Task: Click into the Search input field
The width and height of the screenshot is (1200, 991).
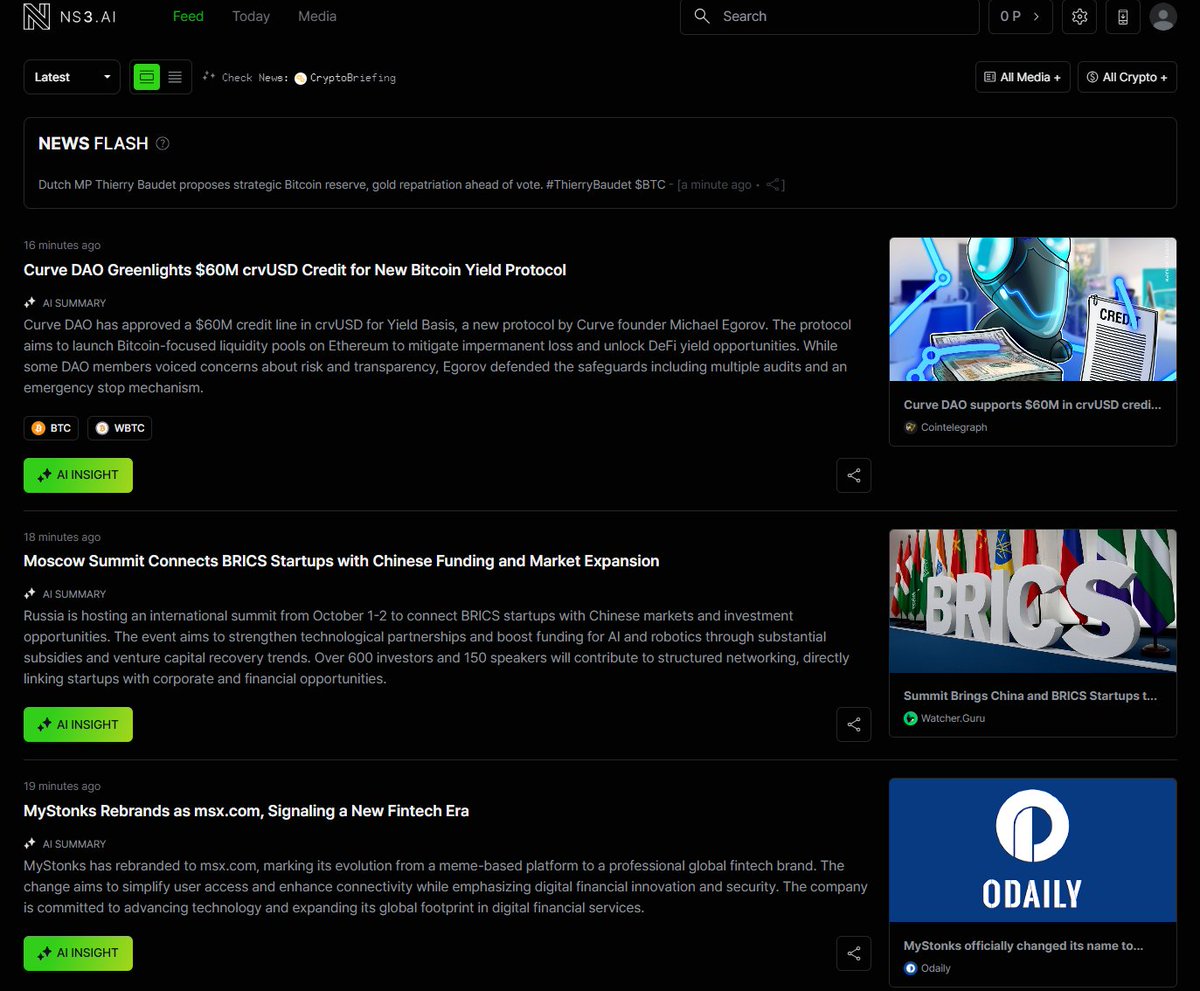Action: pos(829,16)
